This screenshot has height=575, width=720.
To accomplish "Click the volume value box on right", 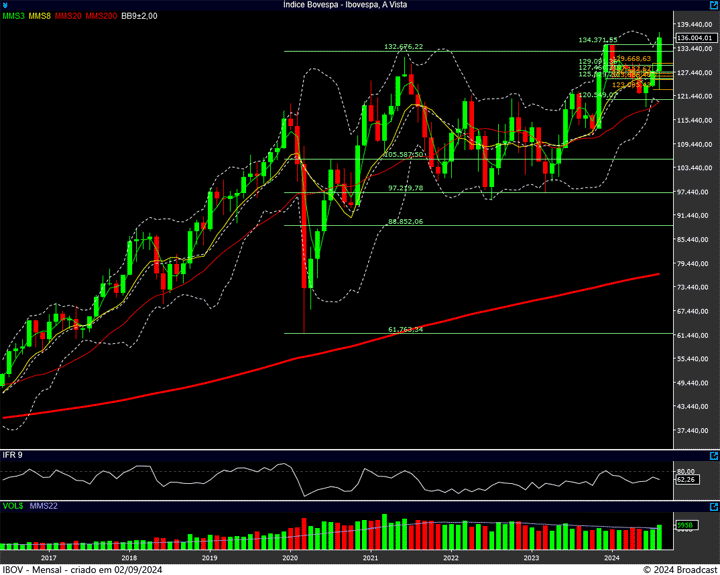I will click(686, 525).
